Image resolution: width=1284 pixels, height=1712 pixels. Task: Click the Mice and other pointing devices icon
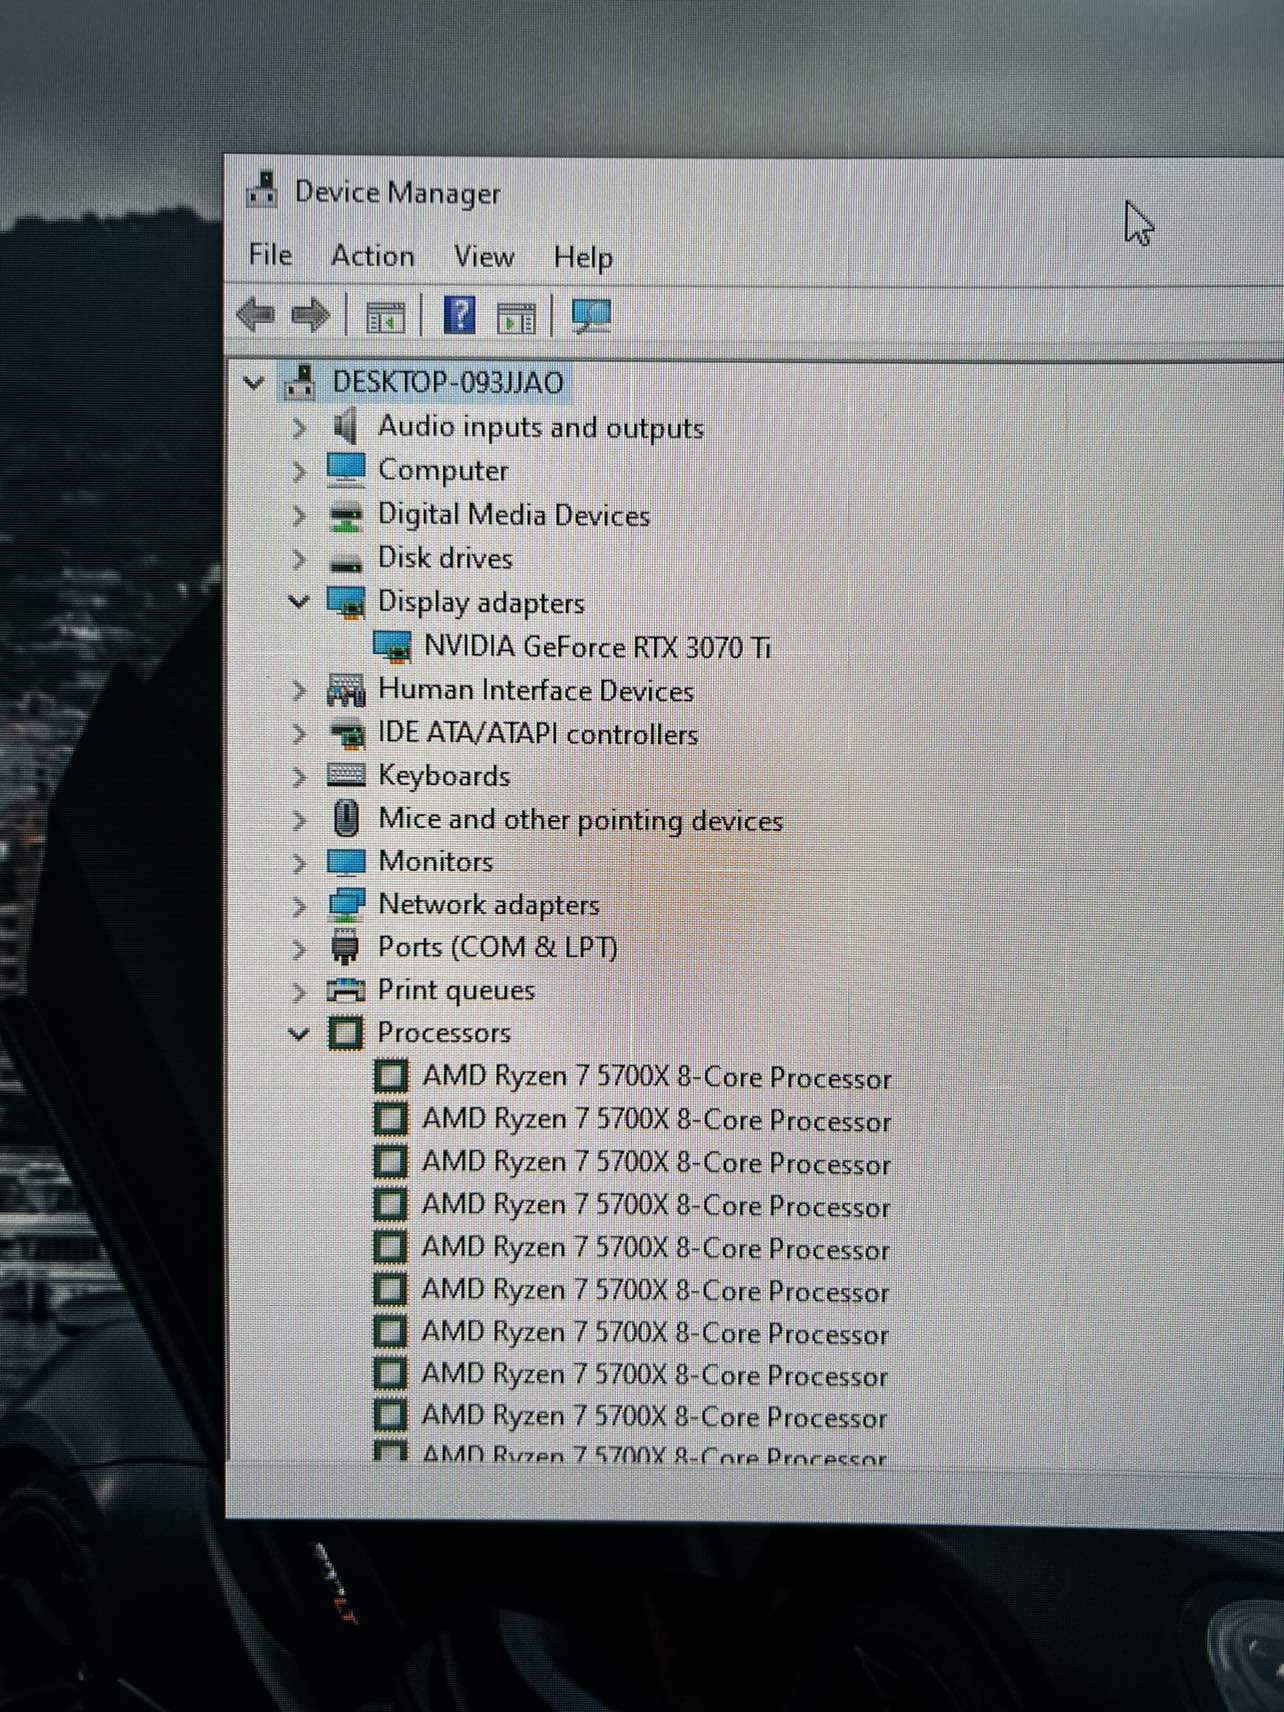click(x=346, y=819)
